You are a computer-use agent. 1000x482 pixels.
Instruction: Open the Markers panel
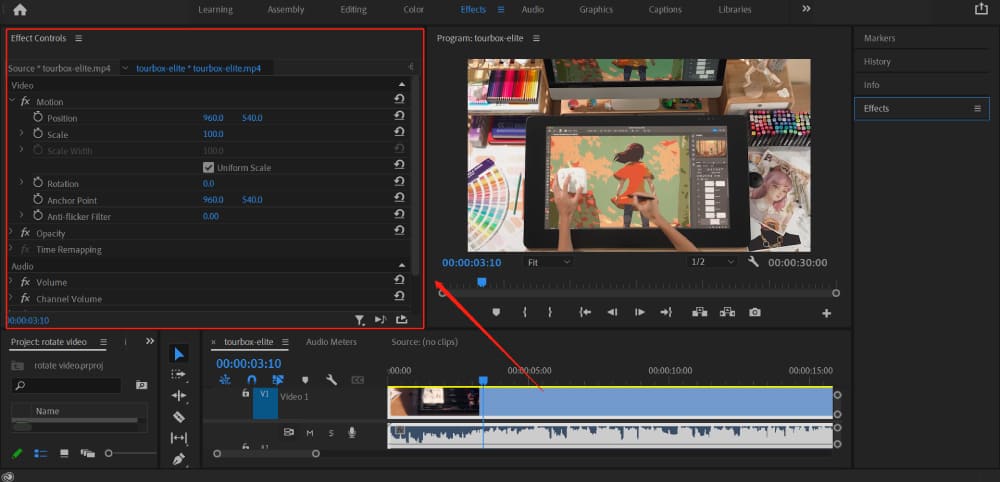point(879,38)
